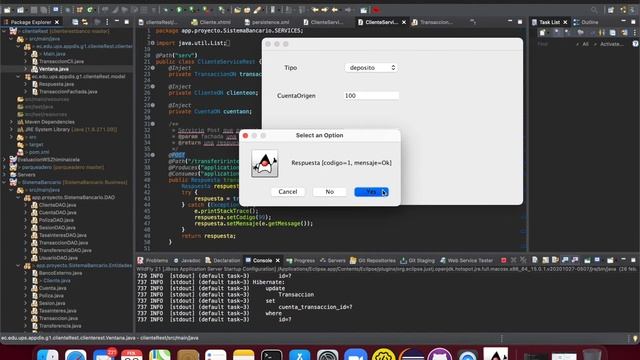The height and width of the screenshot is (360, 640).
Task: Open the Terminal app in Dock
Action: coord(271,354)
